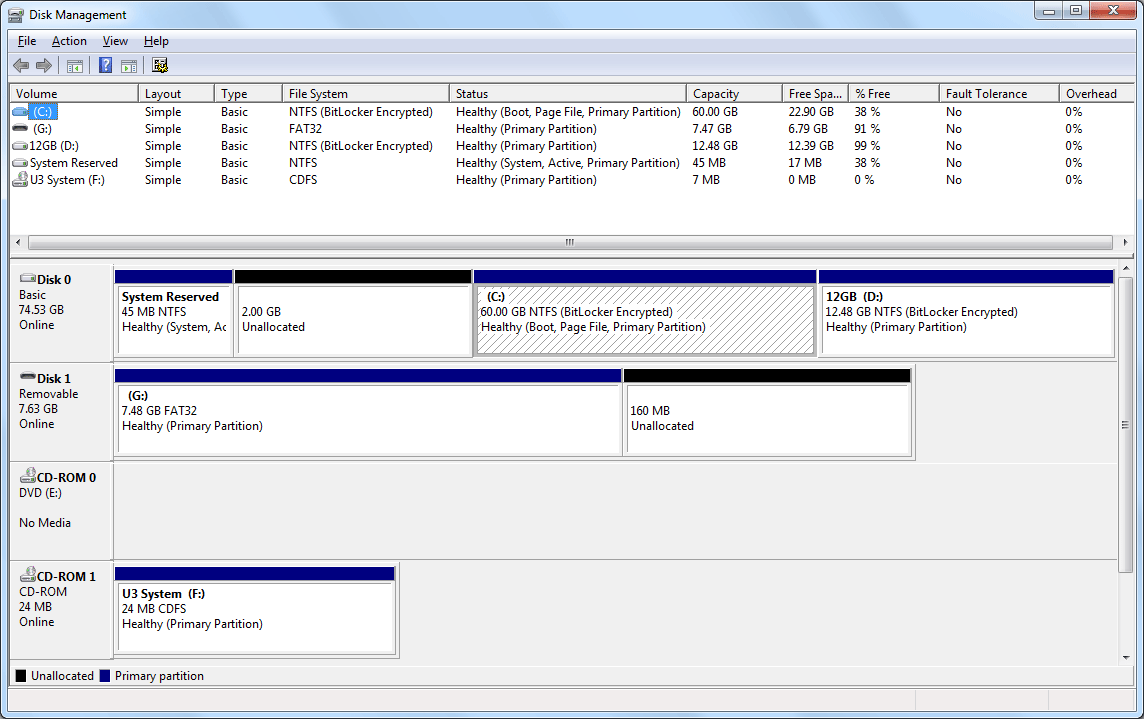Viewport: 1144px width, 719px height.
Task: Click the "99 %" free cell
Action: point(867,146)
